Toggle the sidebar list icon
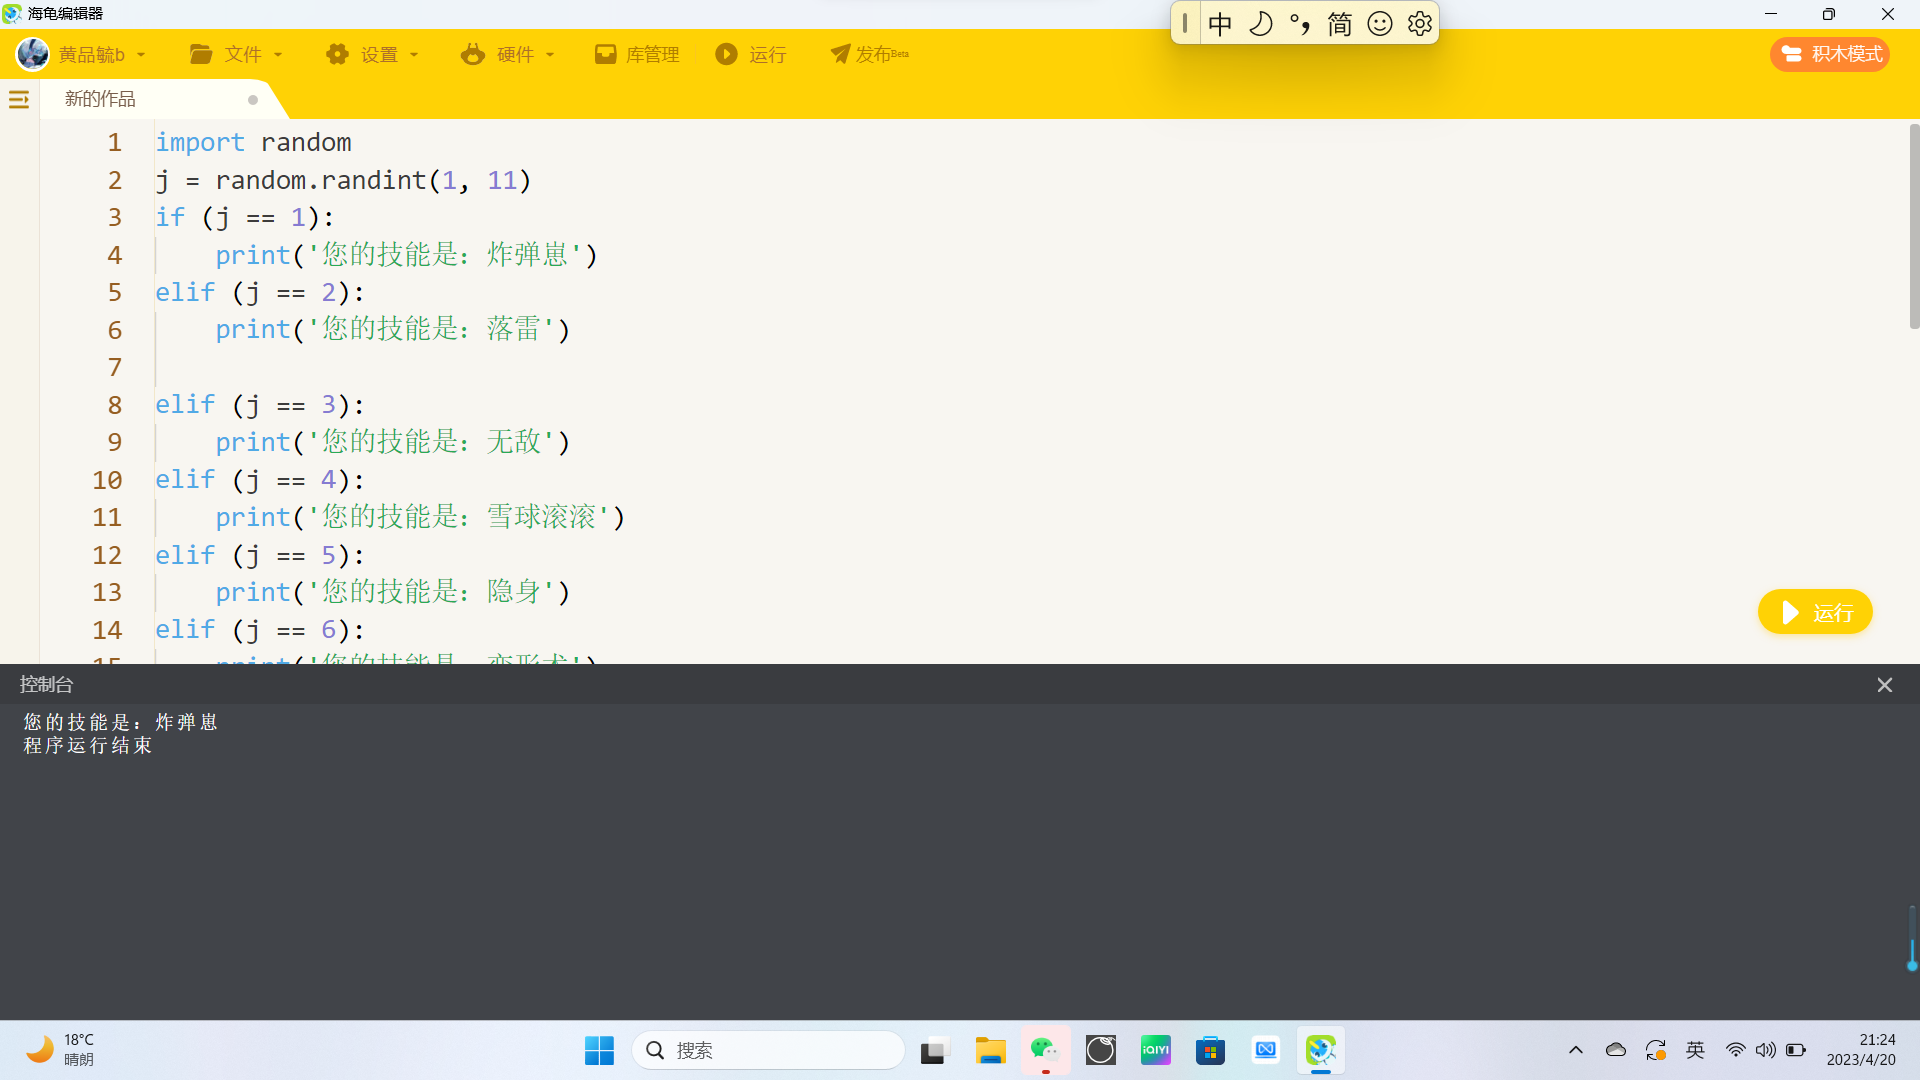The width and height of the screenshot is (1920, 1080). pos(19,99)
